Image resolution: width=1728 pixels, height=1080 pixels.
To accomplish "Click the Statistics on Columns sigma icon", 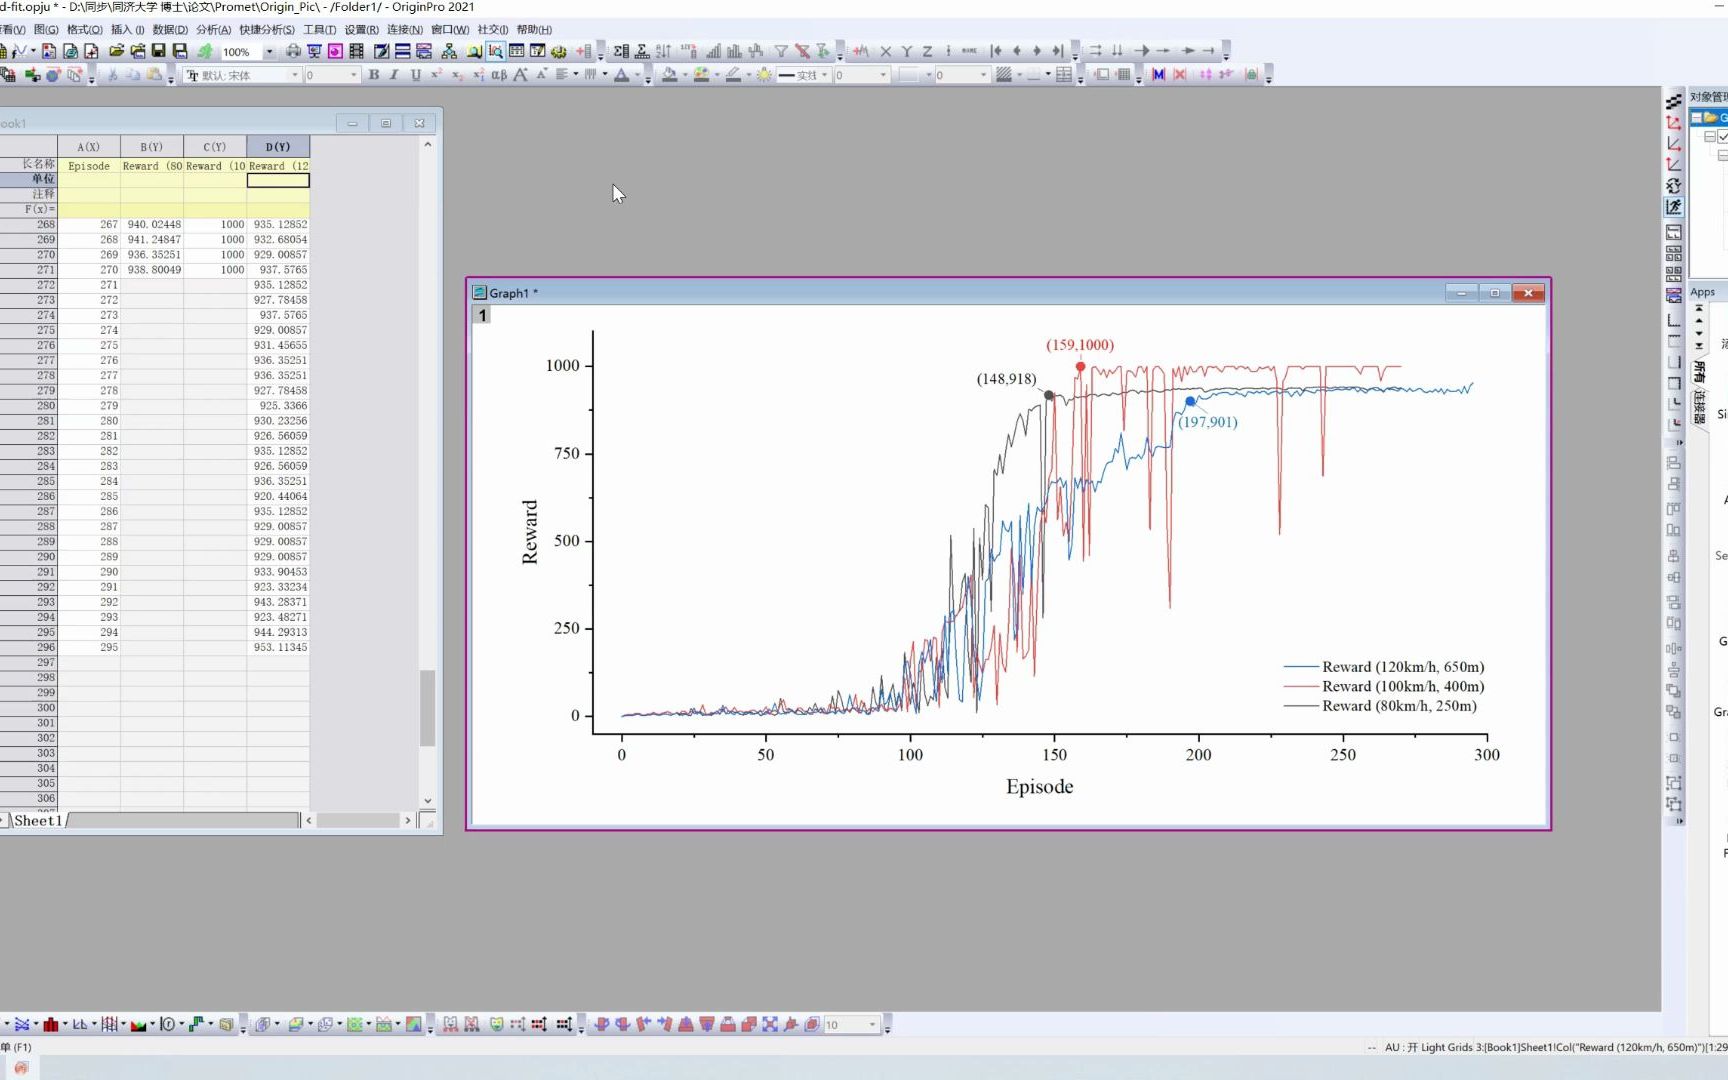I will click(621, 51).
